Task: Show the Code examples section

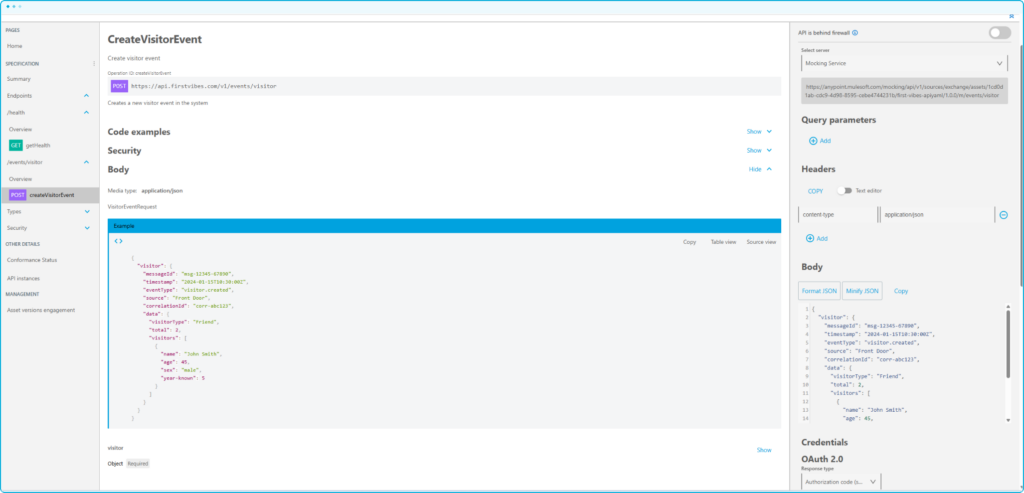Action: 759,131
